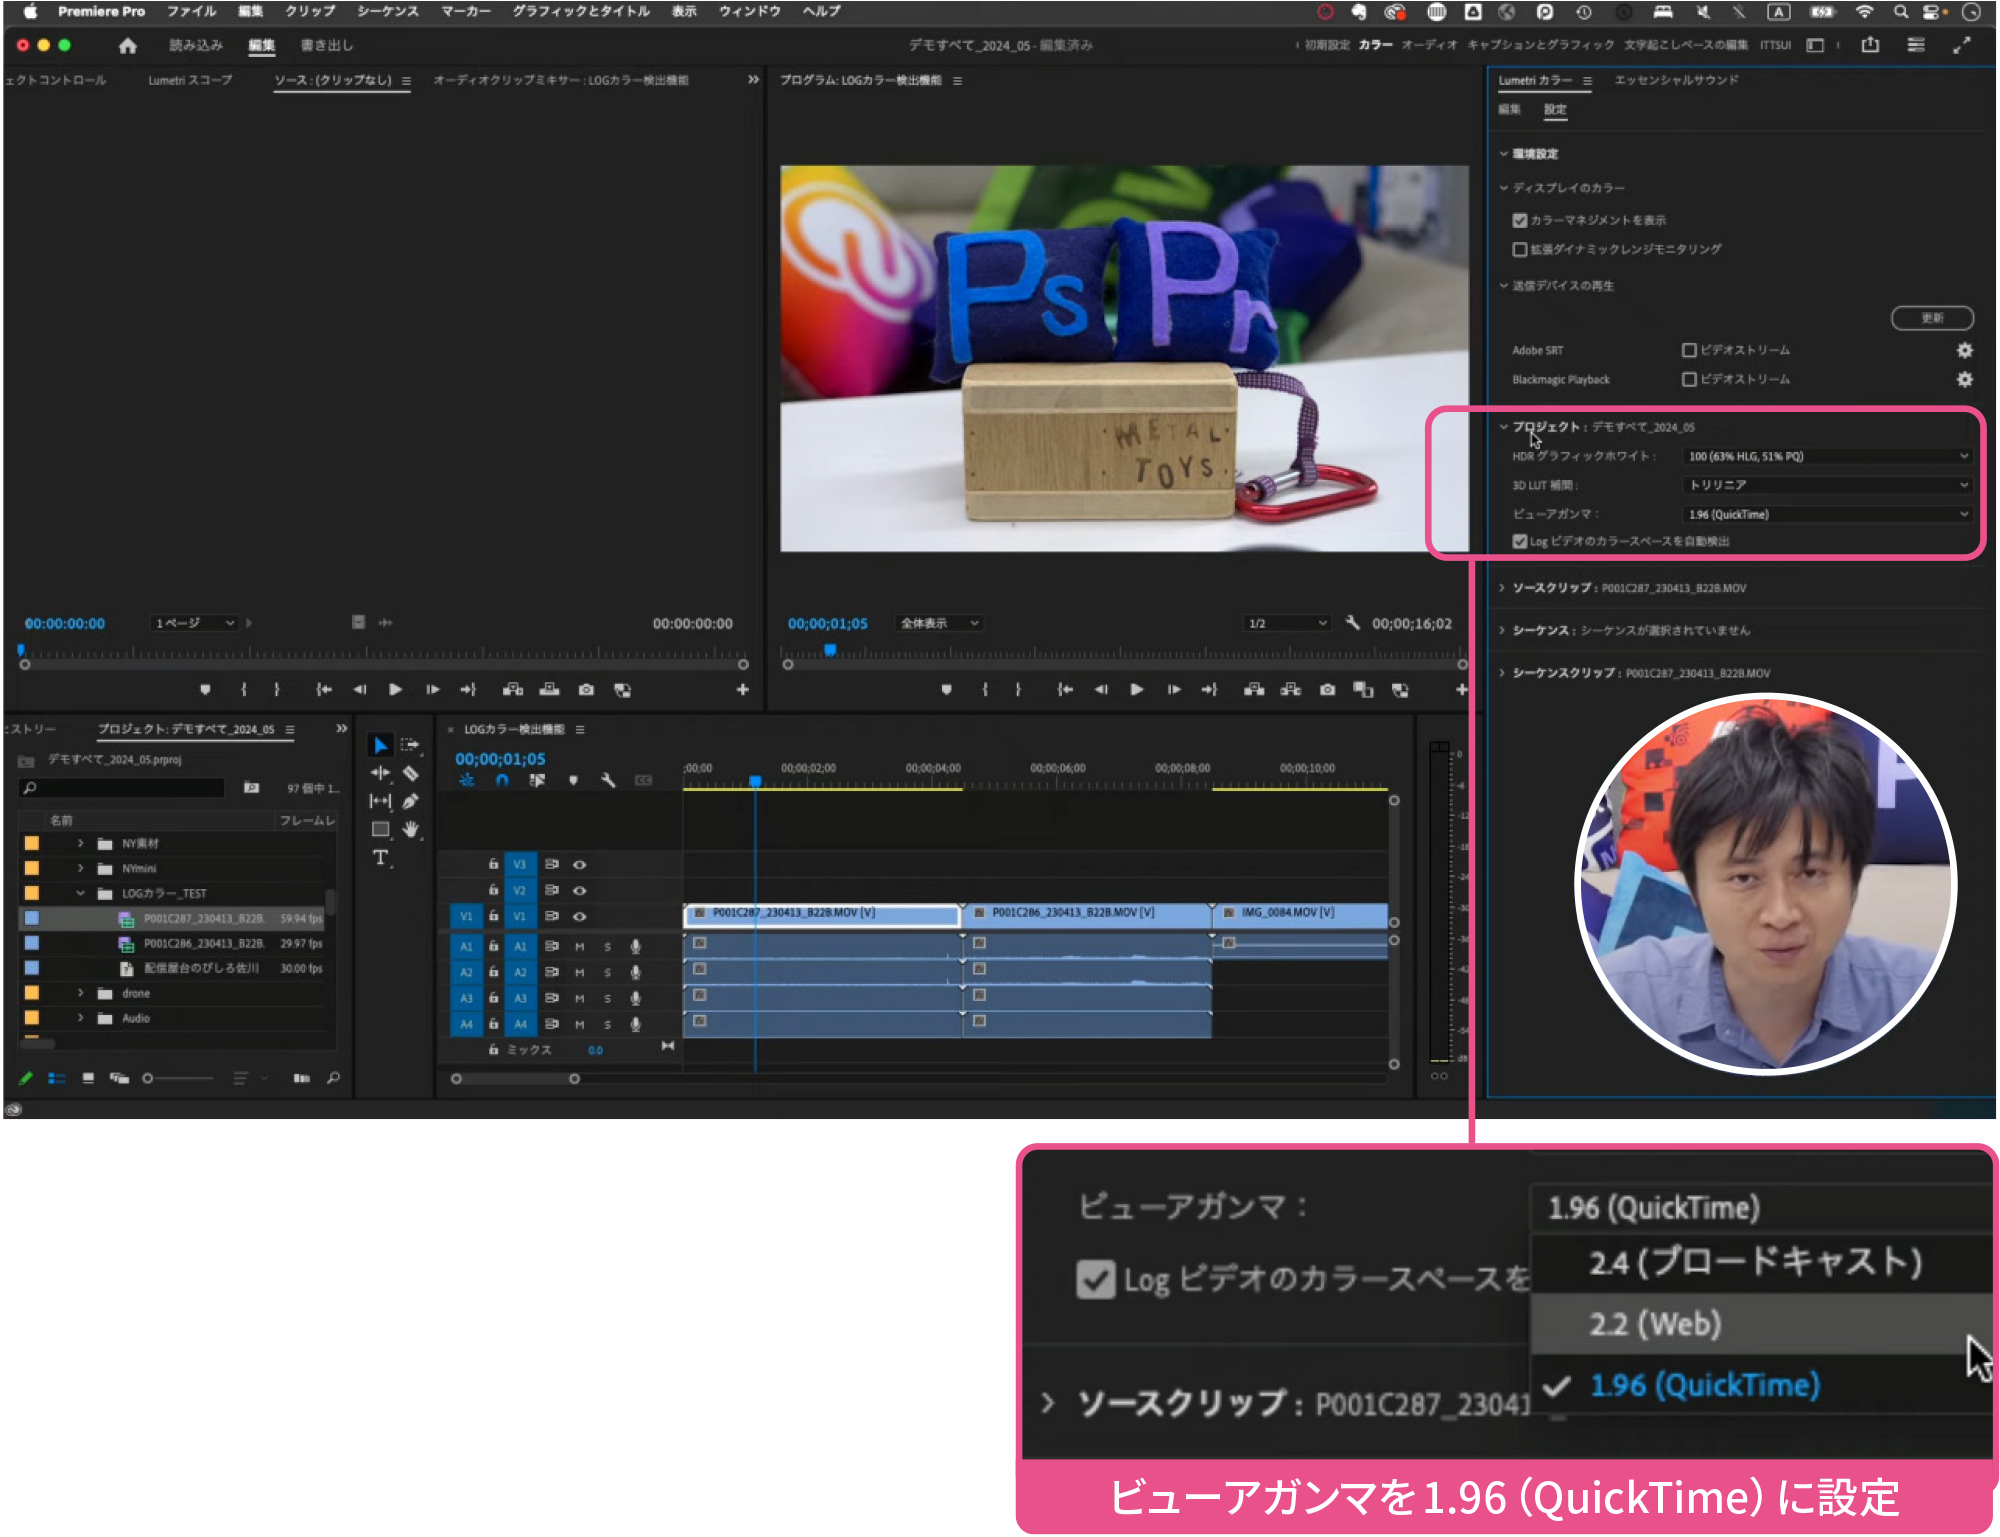Open timeline display settings wrench
This screenshot has height=1537, width=2000.
[608, 780]
